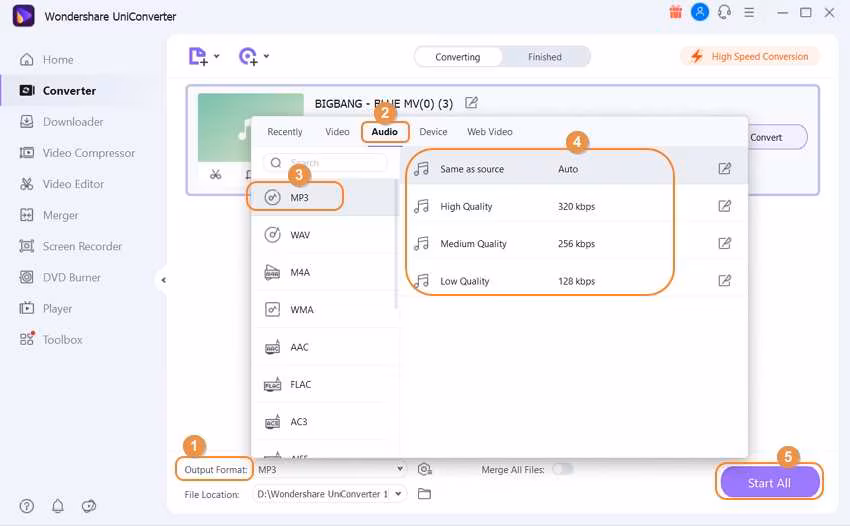
Task: Choose AAC audio format
Action: point(324,347)
